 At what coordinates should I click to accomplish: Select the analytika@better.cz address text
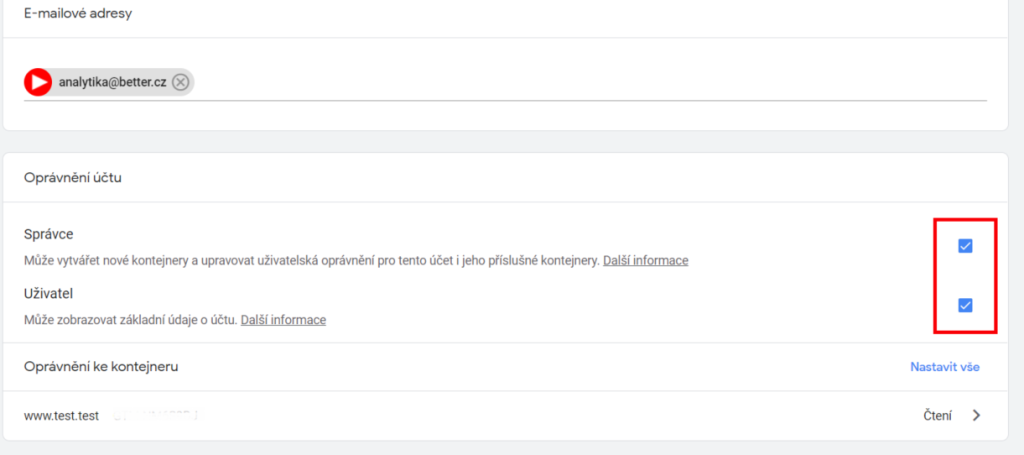[x=112, y=83]
